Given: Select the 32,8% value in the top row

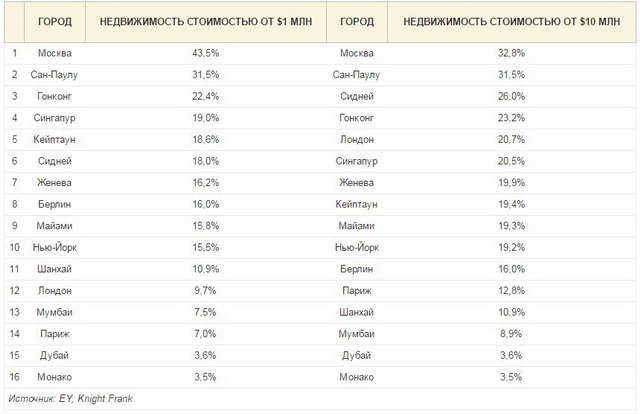Looking at the screenshot, I should pos(511,53).
